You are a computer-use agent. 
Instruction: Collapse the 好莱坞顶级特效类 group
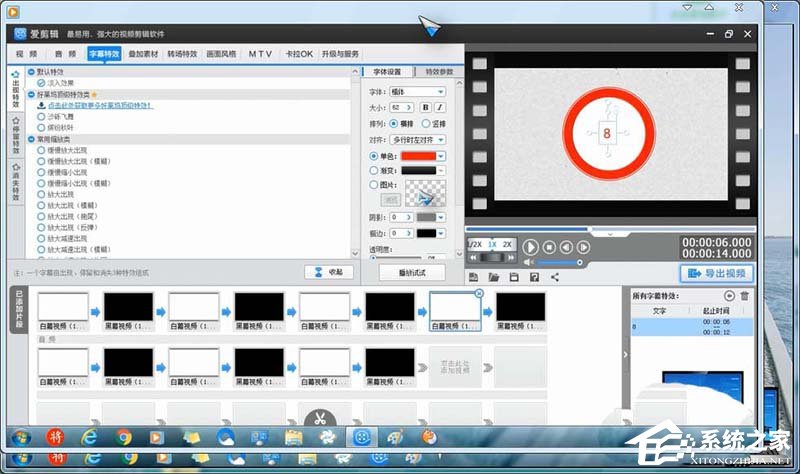point(32,94)
